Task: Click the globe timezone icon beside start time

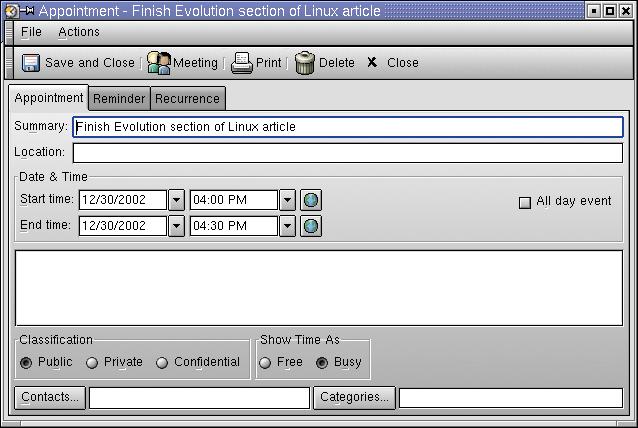Action: 311,200
